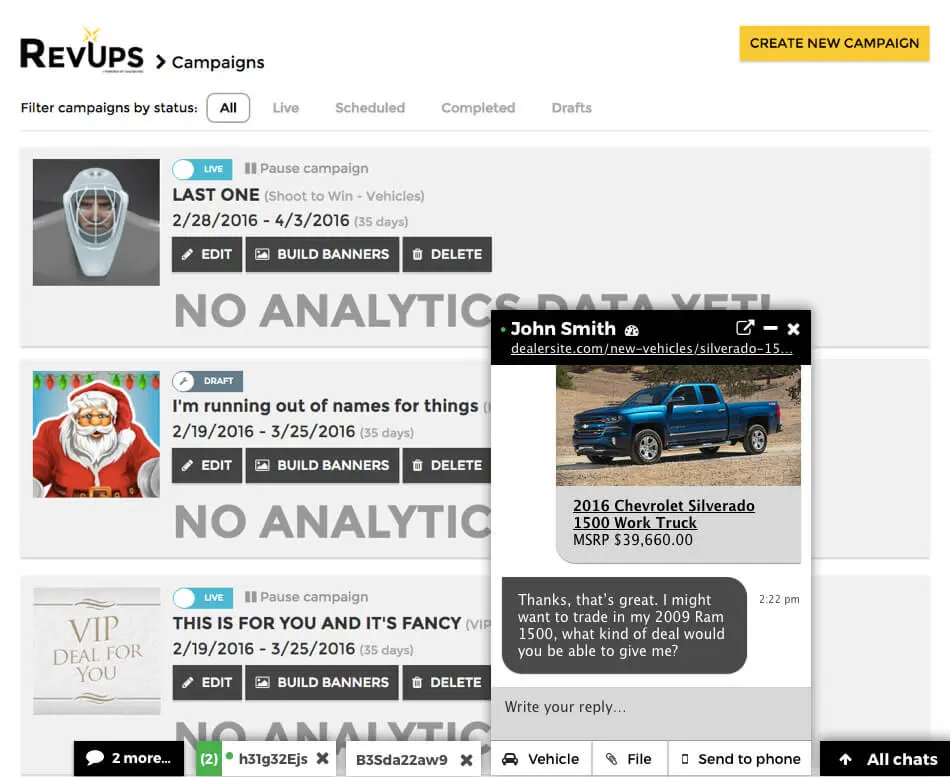Attach a File in chat

630,759
